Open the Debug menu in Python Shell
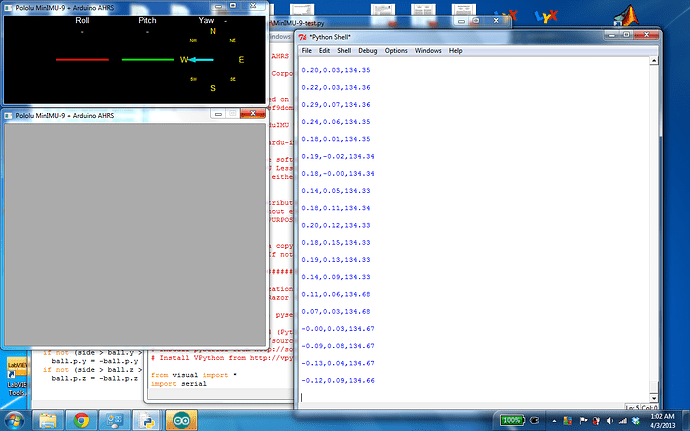Screen dimensions: 690x431 368,50
